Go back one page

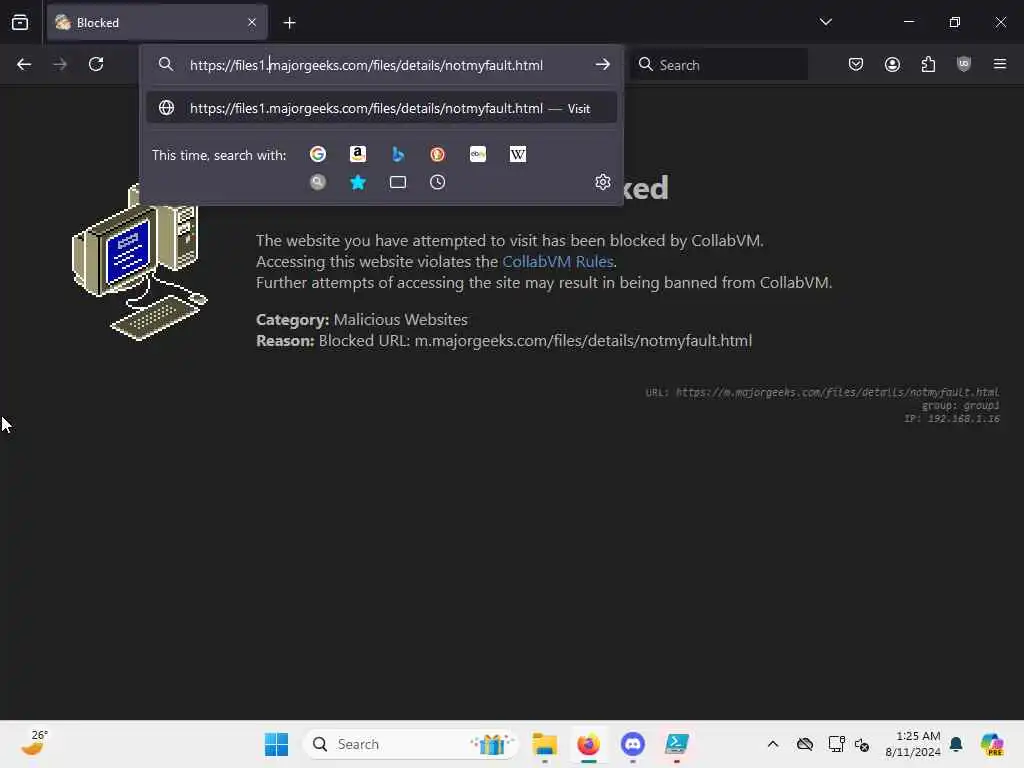(24, 64)
